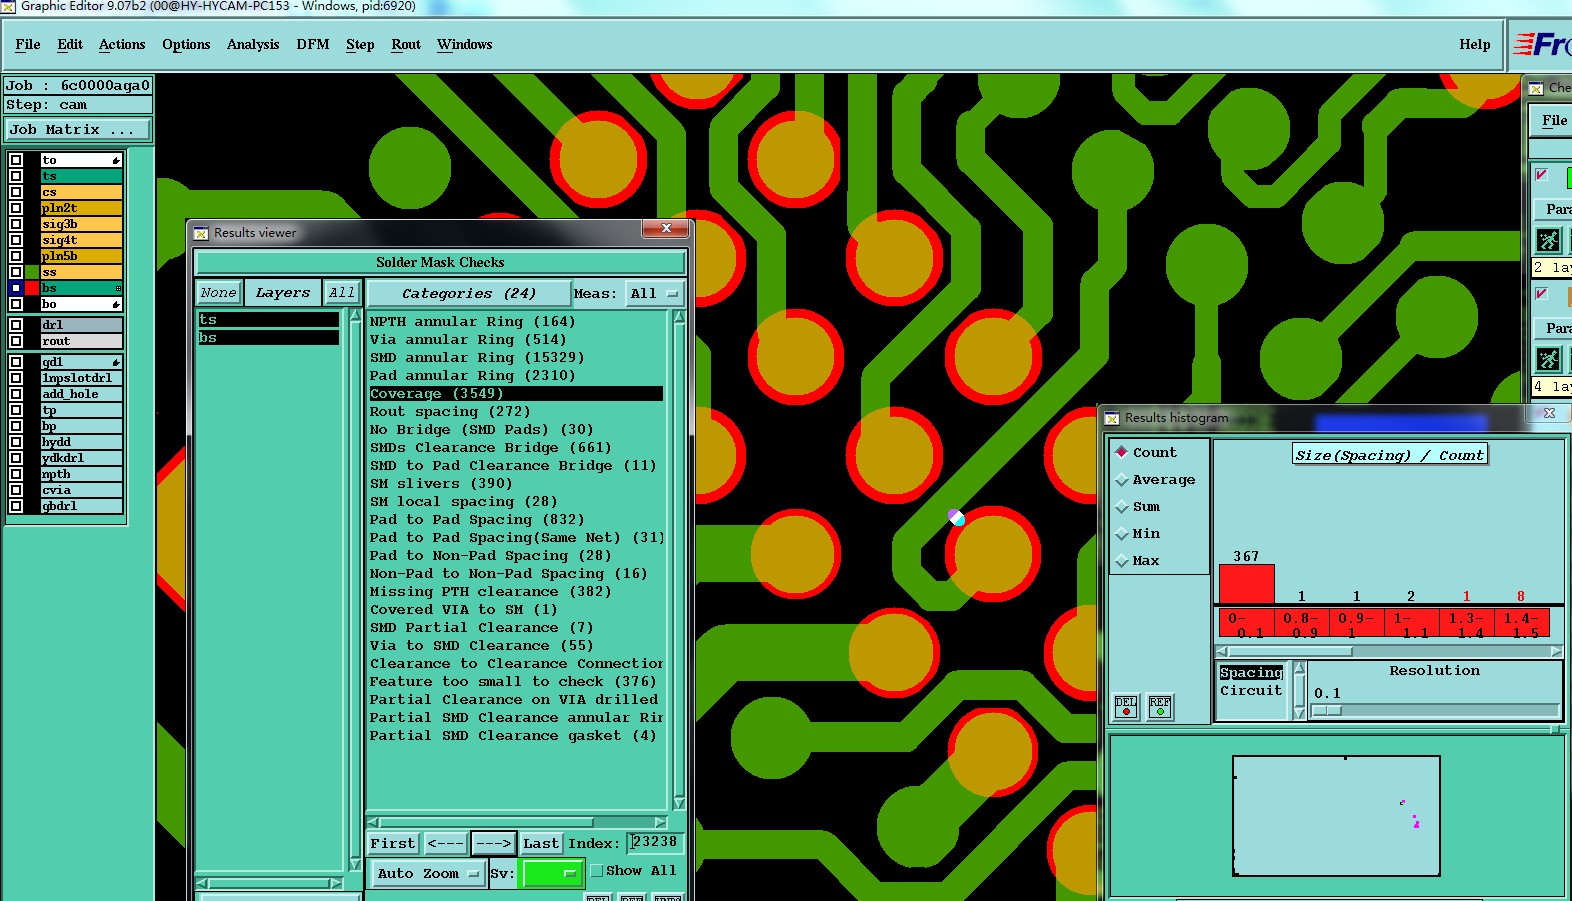This screenshot has height=901, width=1572.
Task: Select Circuit in histogram type list
Action: click(1251, 691)
